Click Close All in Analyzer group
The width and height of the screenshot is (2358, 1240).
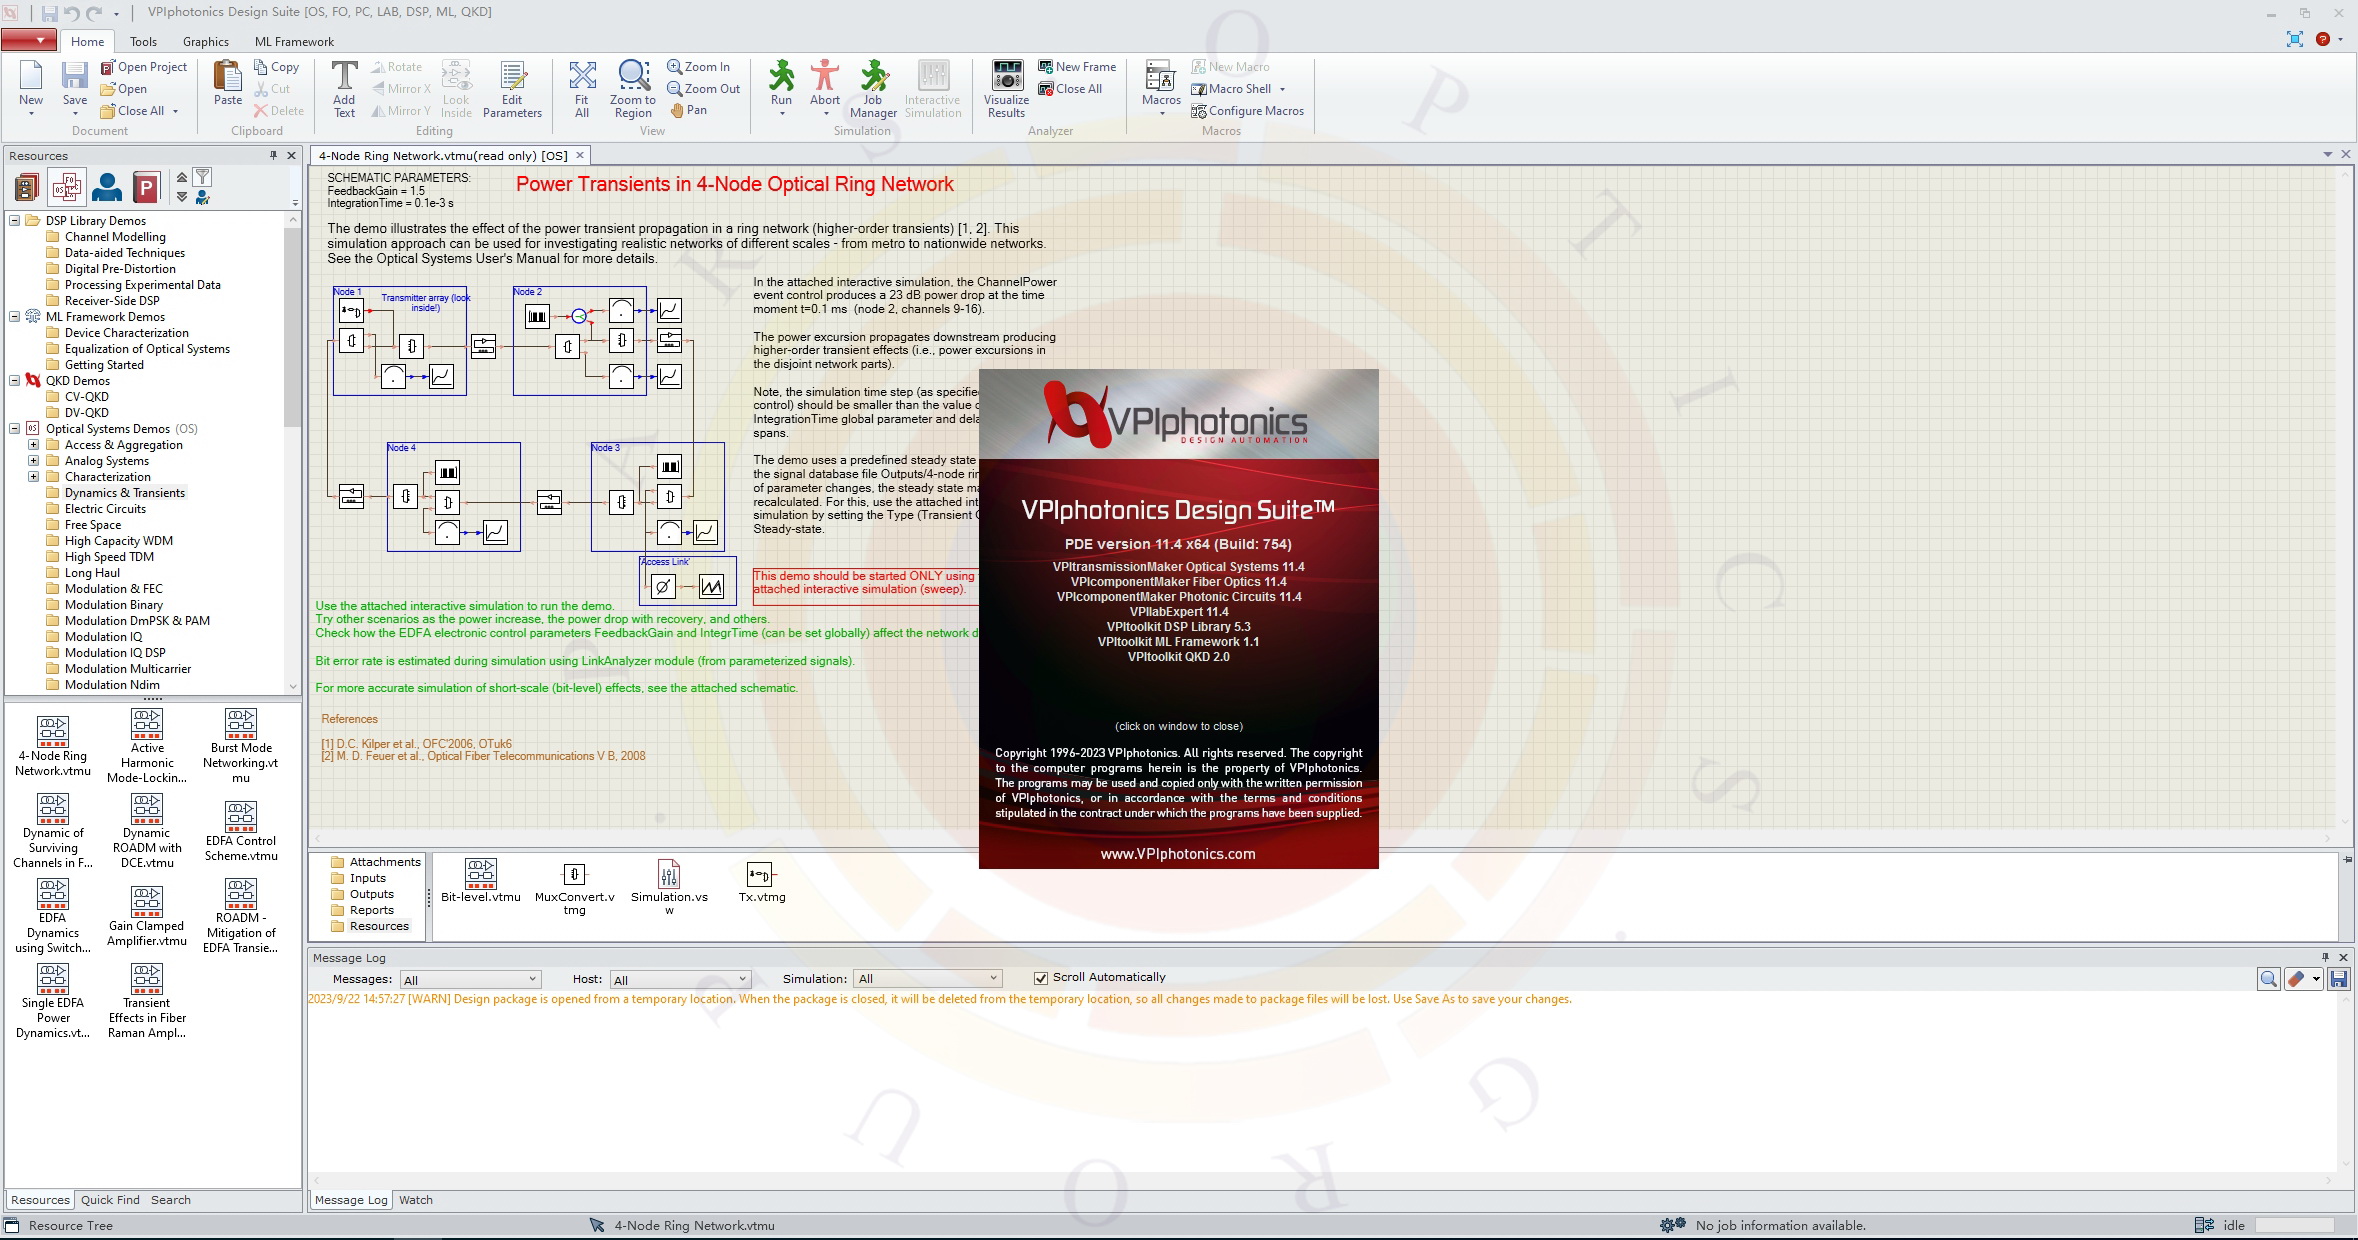(1070, 89)
